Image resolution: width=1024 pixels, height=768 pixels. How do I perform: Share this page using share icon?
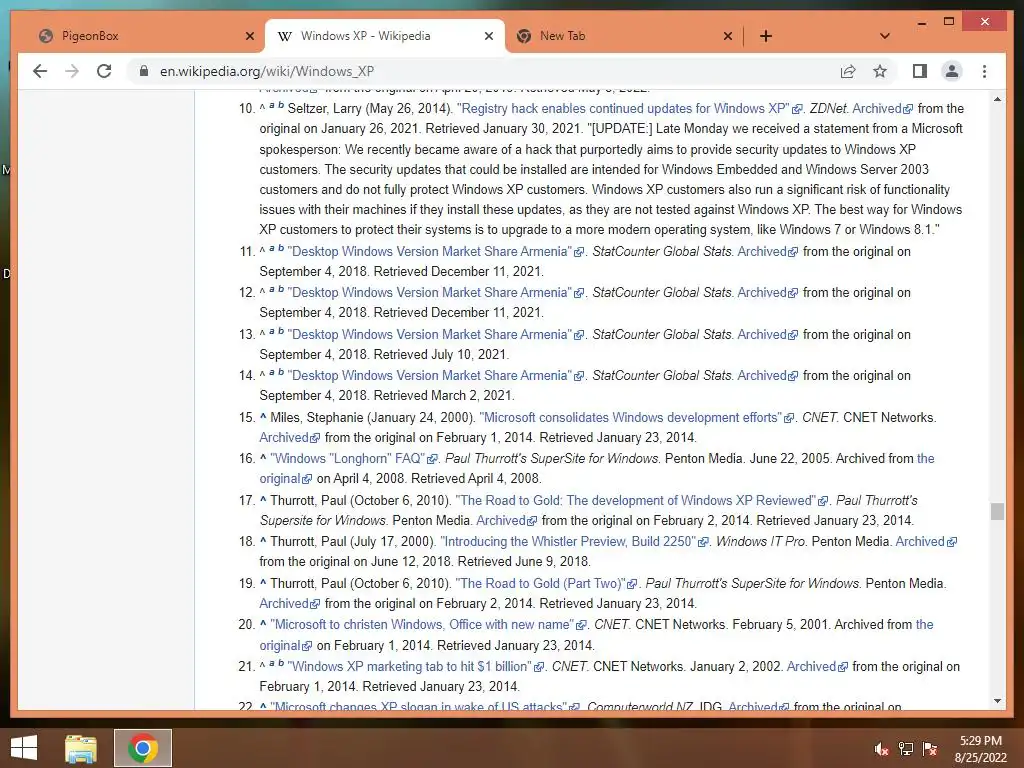click(x=848, y=71)
